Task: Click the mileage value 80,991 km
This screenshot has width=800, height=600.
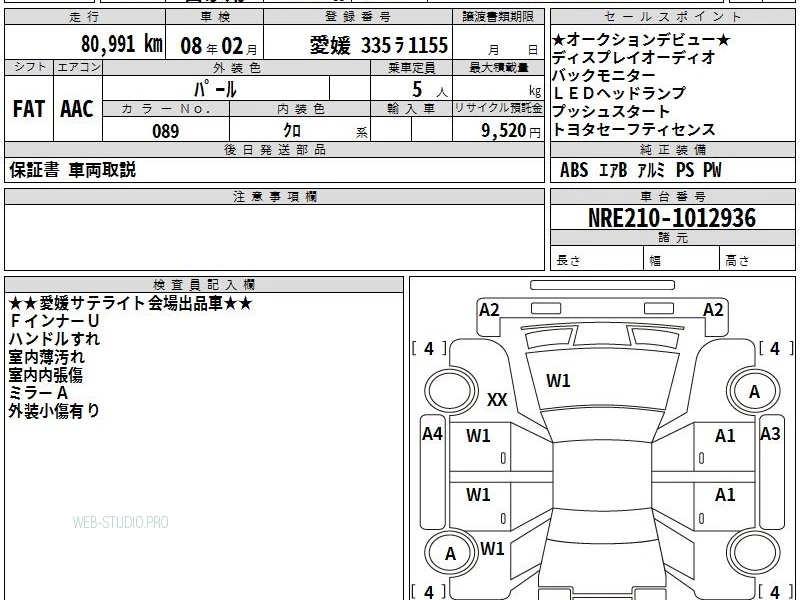Action: pyautogui.click(x=121, y=44)
